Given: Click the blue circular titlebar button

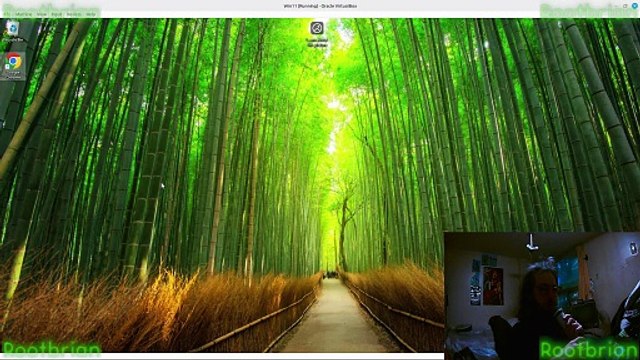Looking at the screenshot, I should (x=635, y=6).
